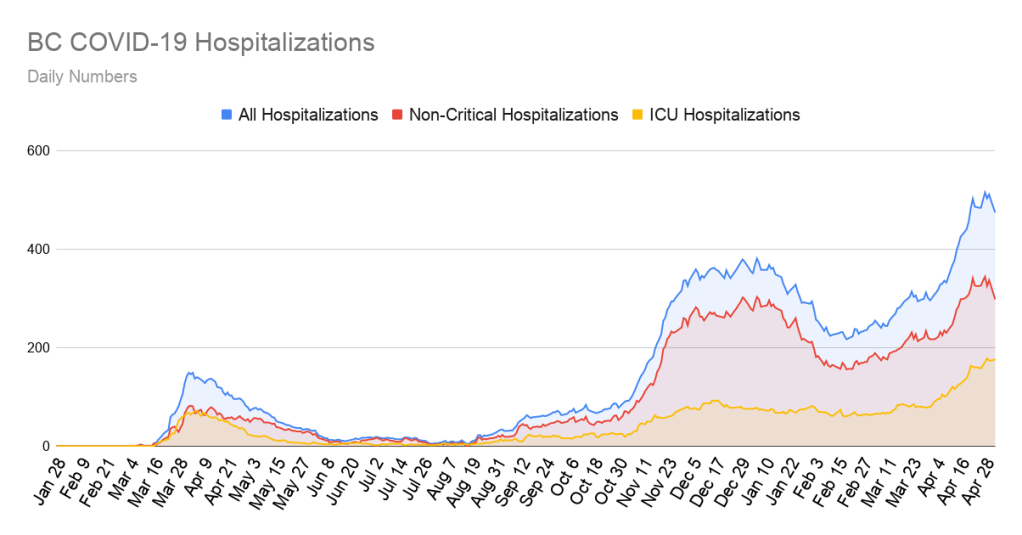Image resolution: width=1022 pixels, height=535 pixels.
Task: Select the All Hospitalizations legend label
Action: click(x=308, y=115)
